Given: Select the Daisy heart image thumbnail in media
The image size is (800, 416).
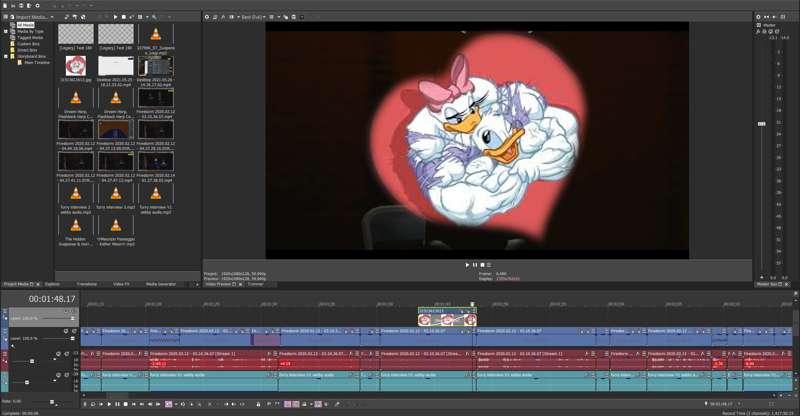Looking at the screenshot, I should click(76, 66).
